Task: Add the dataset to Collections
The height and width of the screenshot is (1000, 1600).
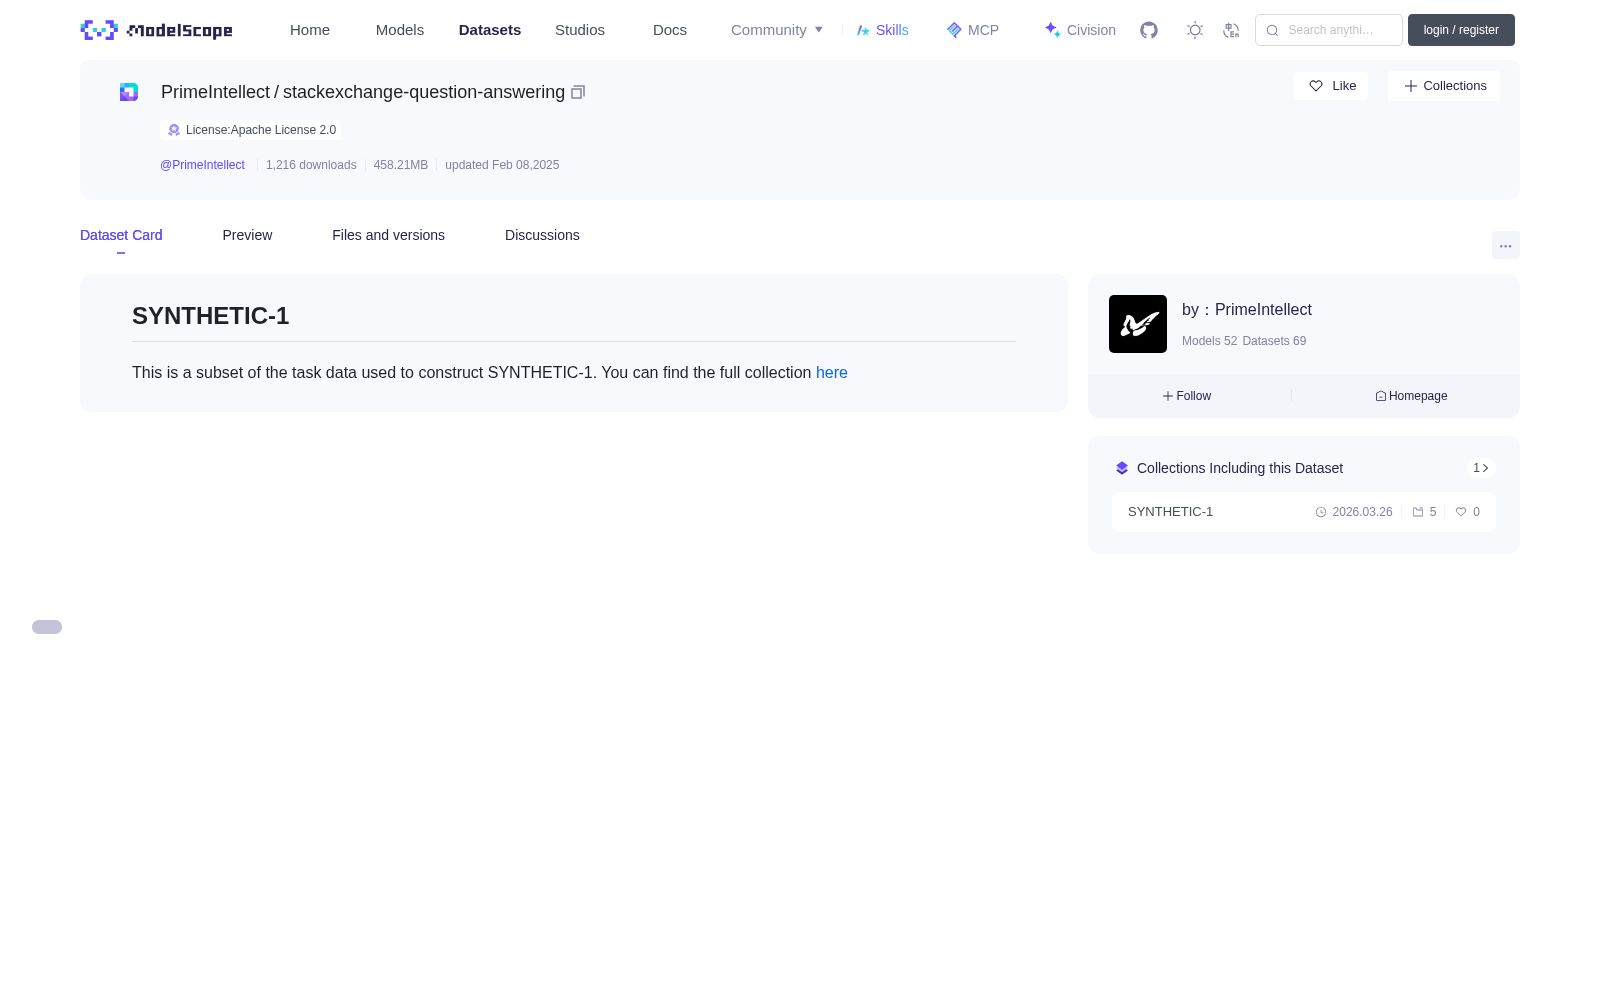Action: click(x=1444, y=86)
